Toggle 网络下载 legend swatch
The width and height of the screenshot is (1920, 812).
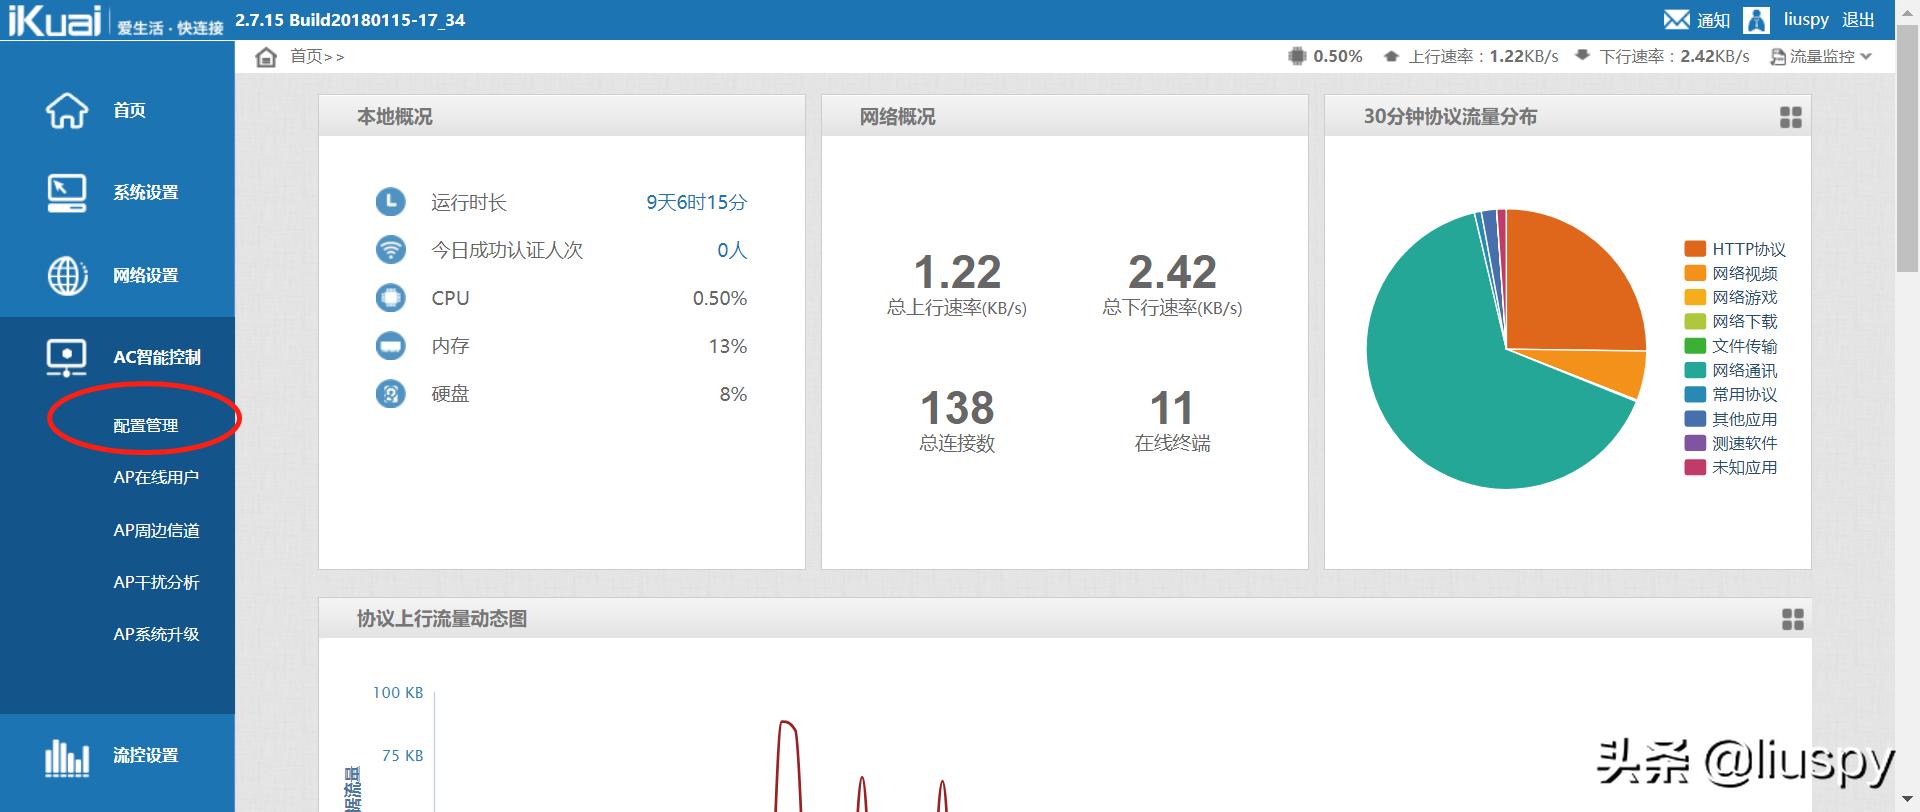coord(1694,321)
